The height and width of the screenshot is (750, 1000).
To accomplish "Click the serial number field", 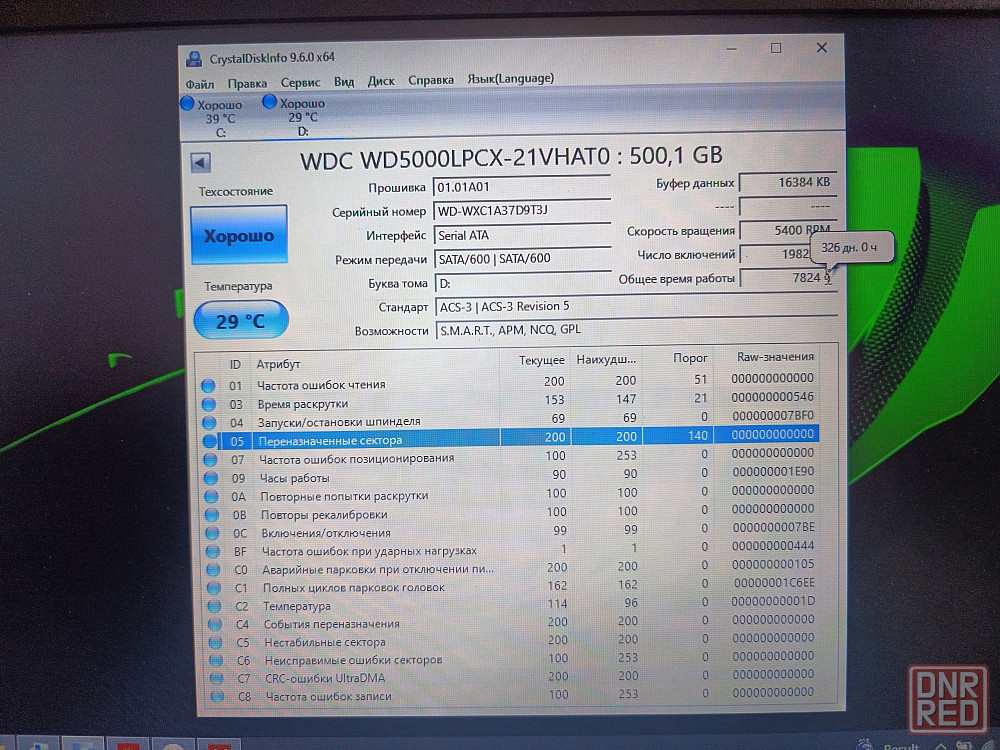I will (520, 211).
